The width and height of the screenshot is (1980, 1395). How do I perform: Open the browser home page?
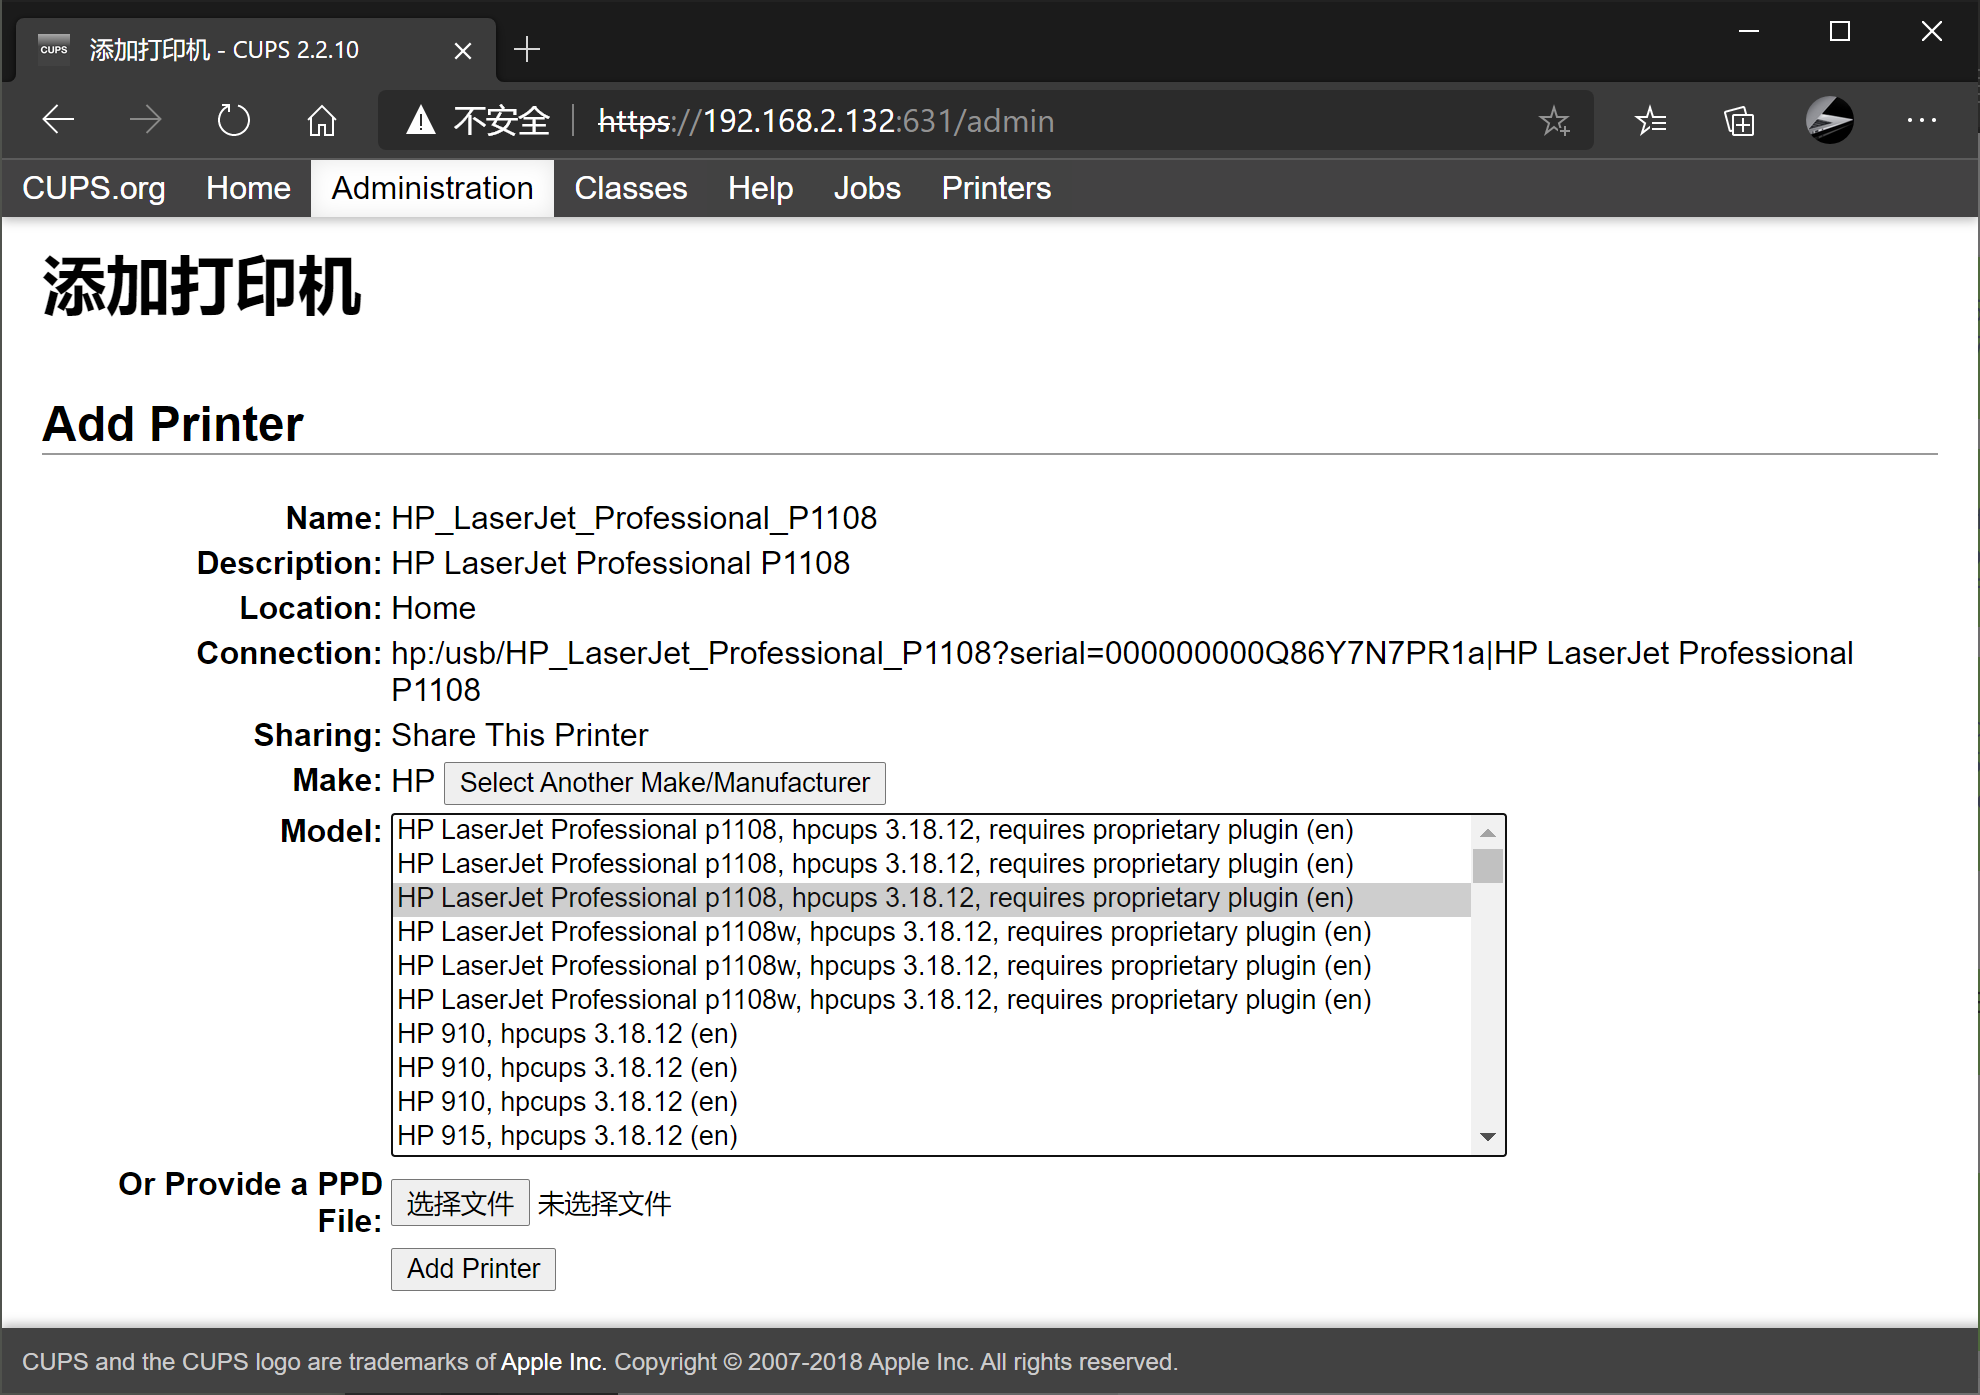click(321, 120)
